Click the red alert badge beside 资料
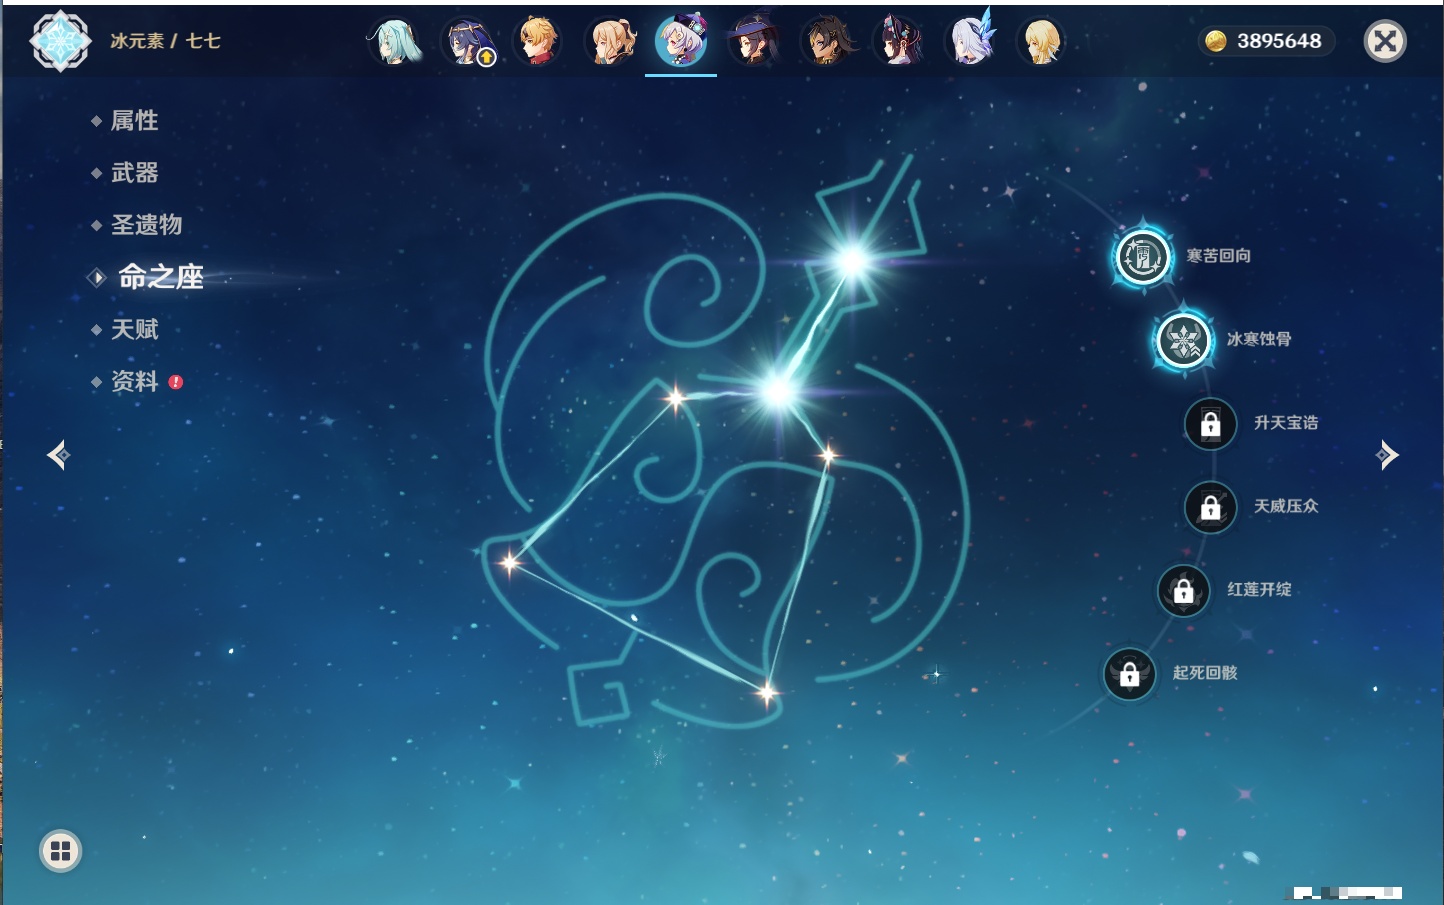The height and width of the screenshot is (905, 1444). tap(176, 382)
